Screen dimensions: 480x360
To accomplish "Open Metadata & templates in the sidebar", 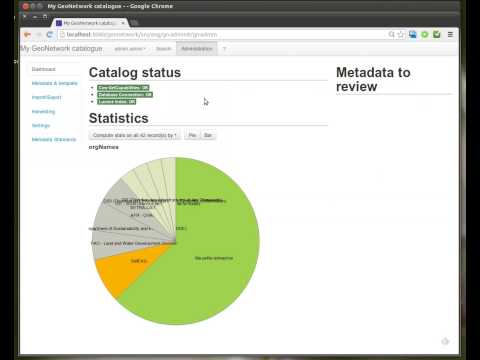I will coord(55,83).
